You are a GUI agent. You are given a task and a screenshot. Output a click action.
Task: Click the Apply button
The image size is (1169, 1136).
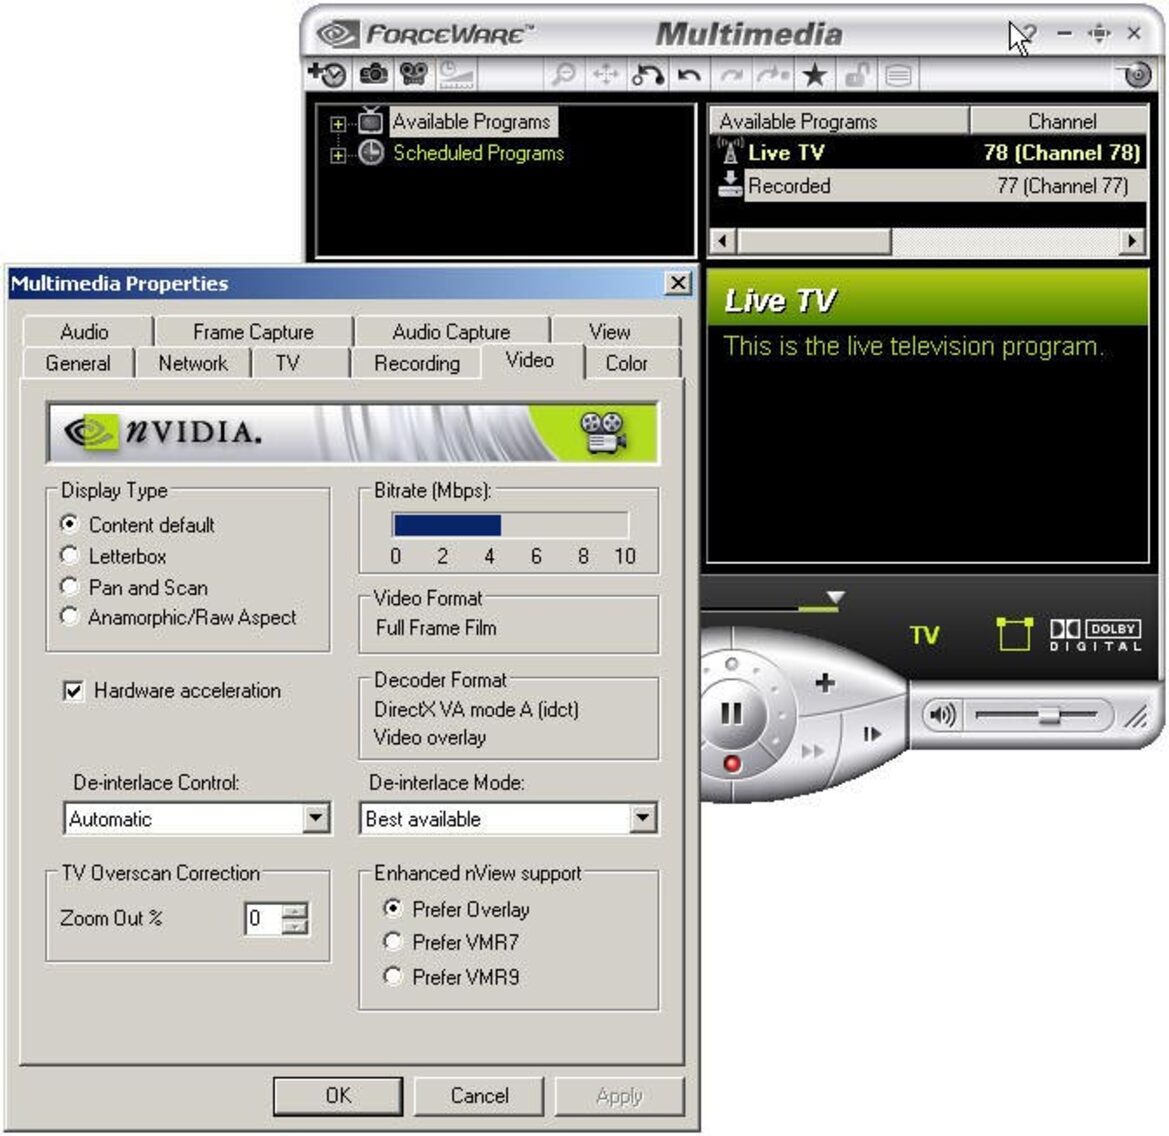(620, 1095)
